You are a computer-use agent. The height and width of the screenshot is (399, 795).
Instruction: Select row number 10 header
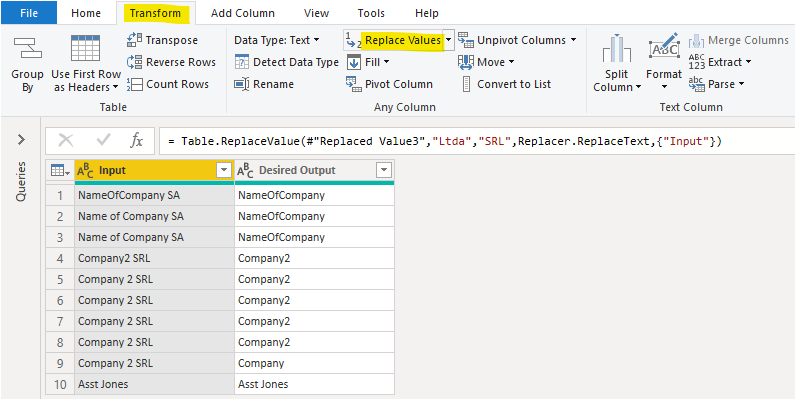click(x=60, y=384)
